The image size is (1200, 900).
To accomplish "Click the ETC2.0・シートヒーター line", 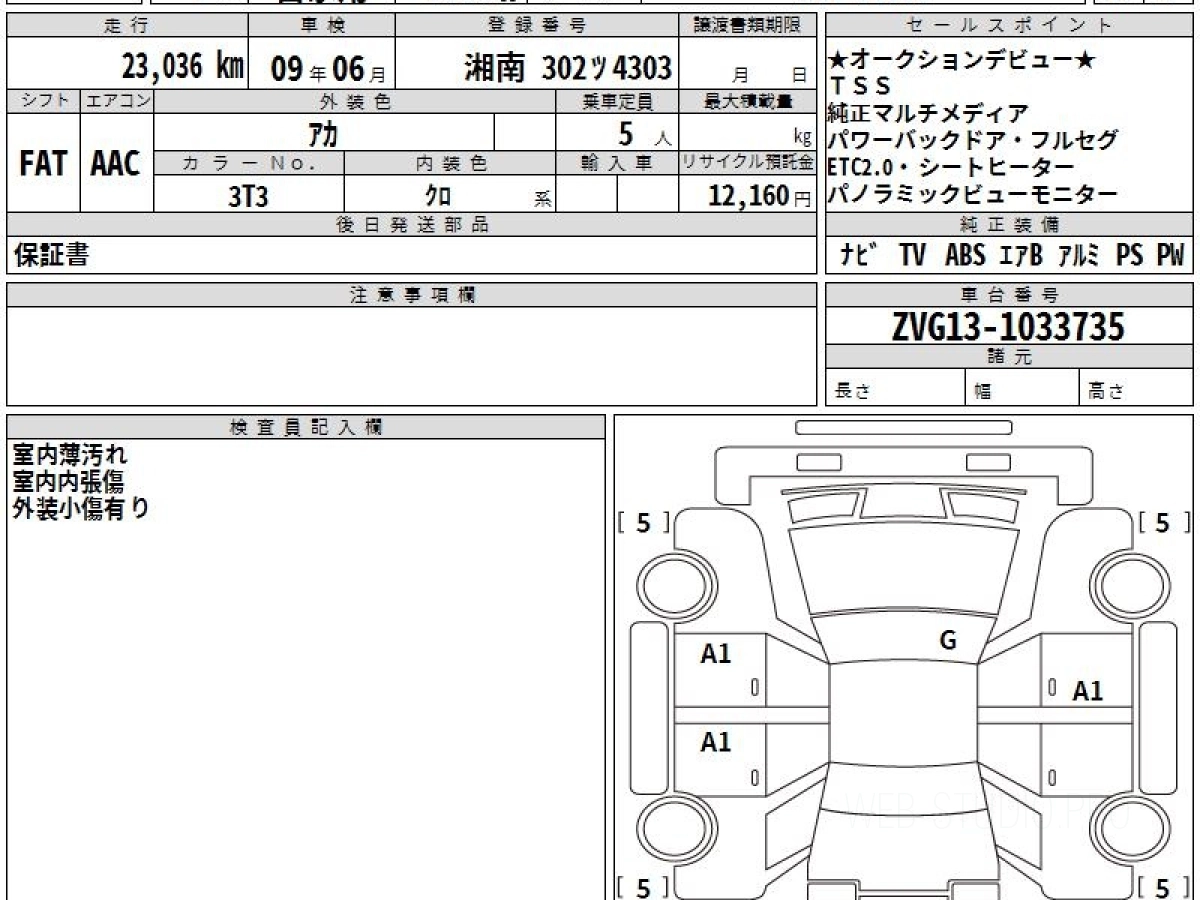I will click(951, 167).
